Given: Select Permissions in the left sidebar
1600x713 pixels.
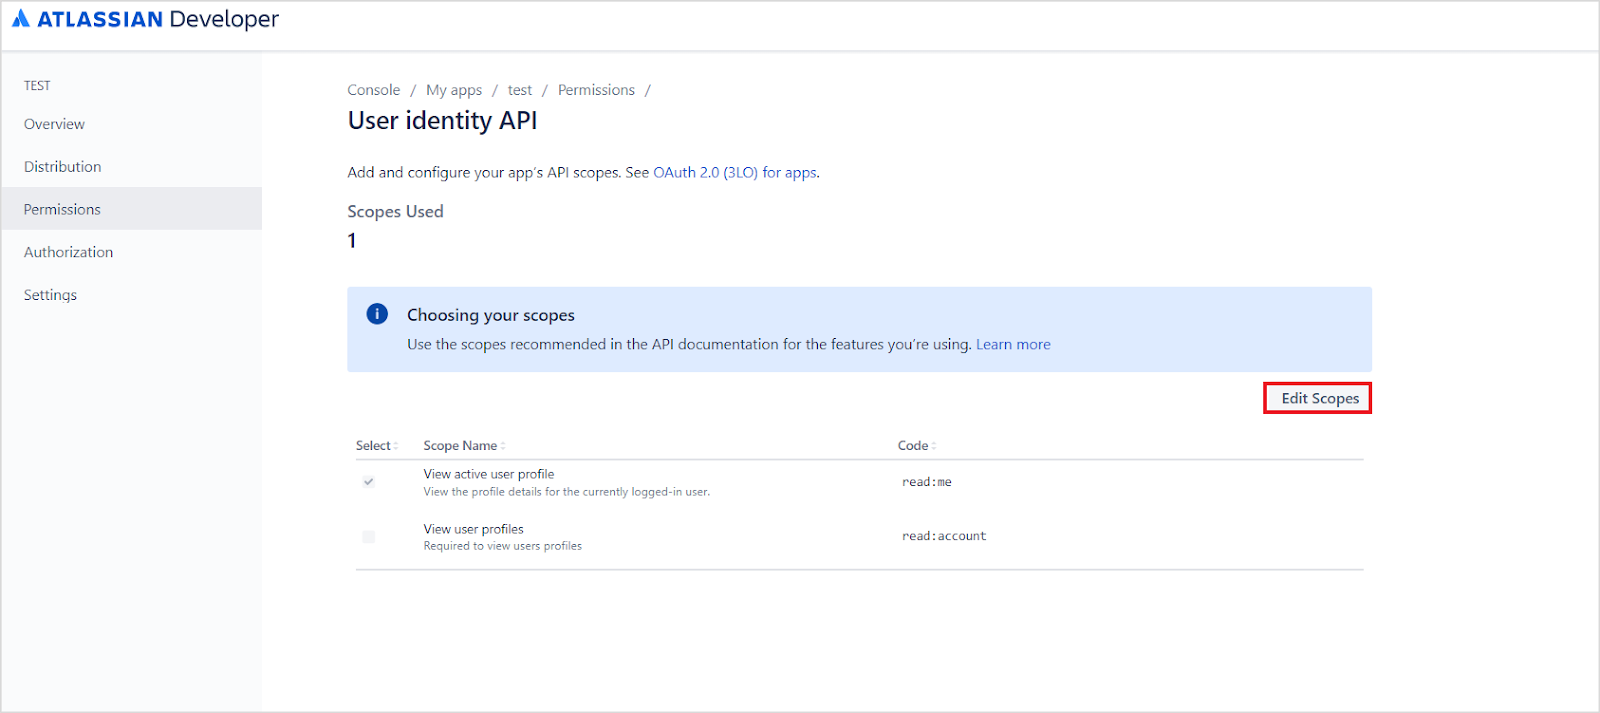Looking at the screenshot, I should (62, 210).
